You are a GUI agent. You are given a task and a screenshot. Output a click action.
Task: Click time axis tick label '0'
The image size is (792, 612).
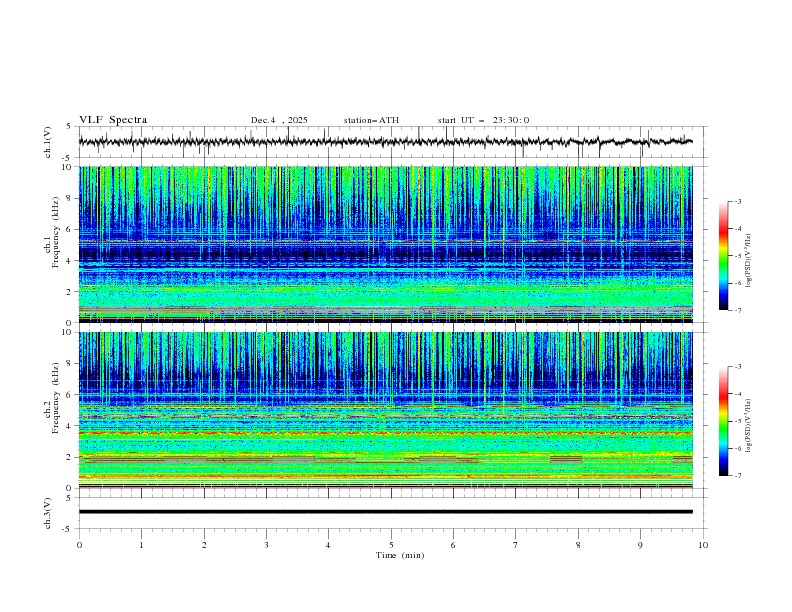pyautogui.click(x=79, y=545)
